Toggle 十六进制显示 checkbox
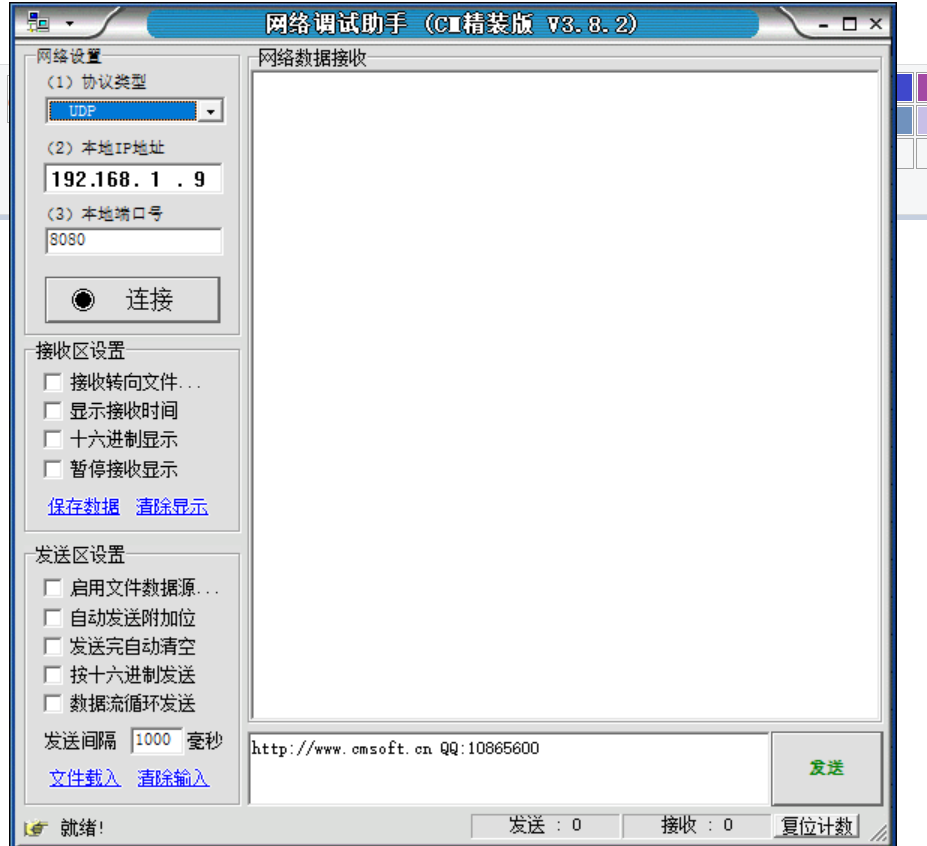The image size is (927, 846). click(x=53, y=439)
